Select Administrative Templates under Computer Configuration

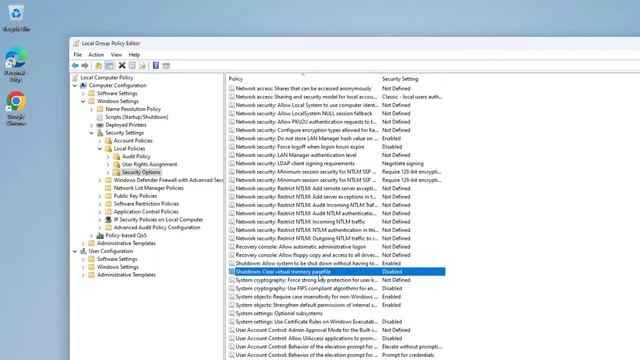(x=126, y=243)
